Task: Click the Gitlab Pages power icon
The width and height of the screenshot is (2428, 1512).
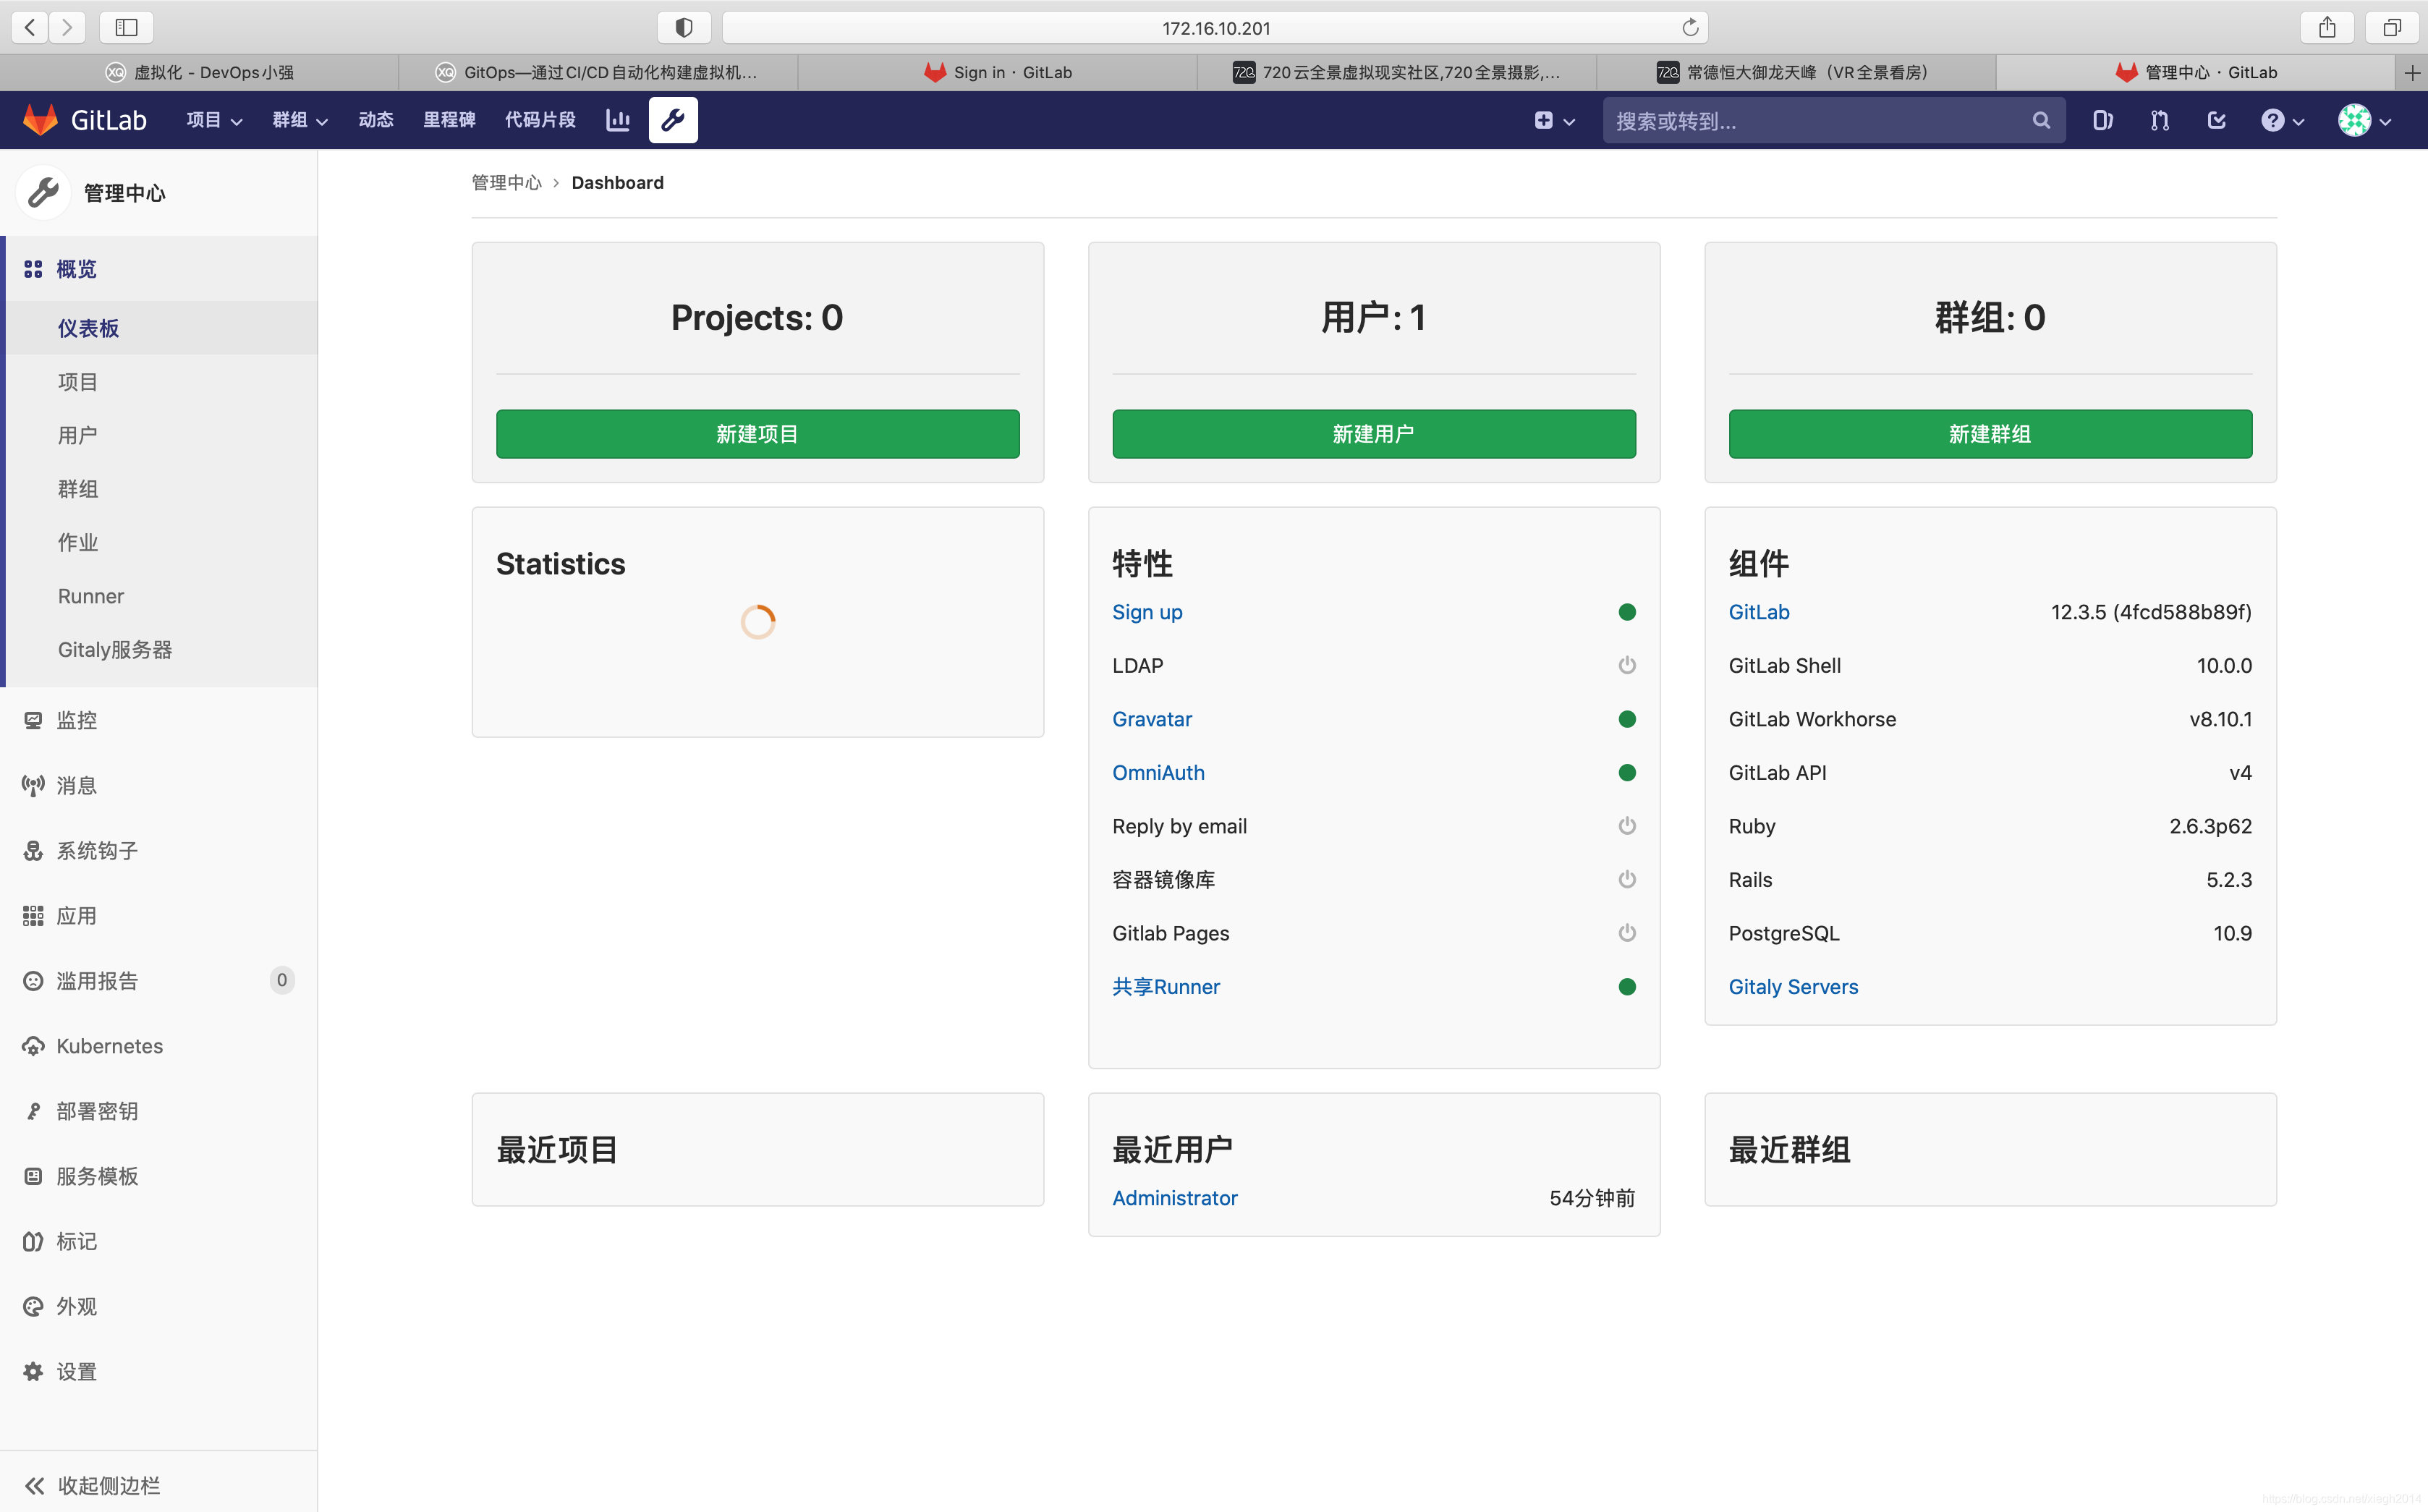Action: pos(1627,933)
